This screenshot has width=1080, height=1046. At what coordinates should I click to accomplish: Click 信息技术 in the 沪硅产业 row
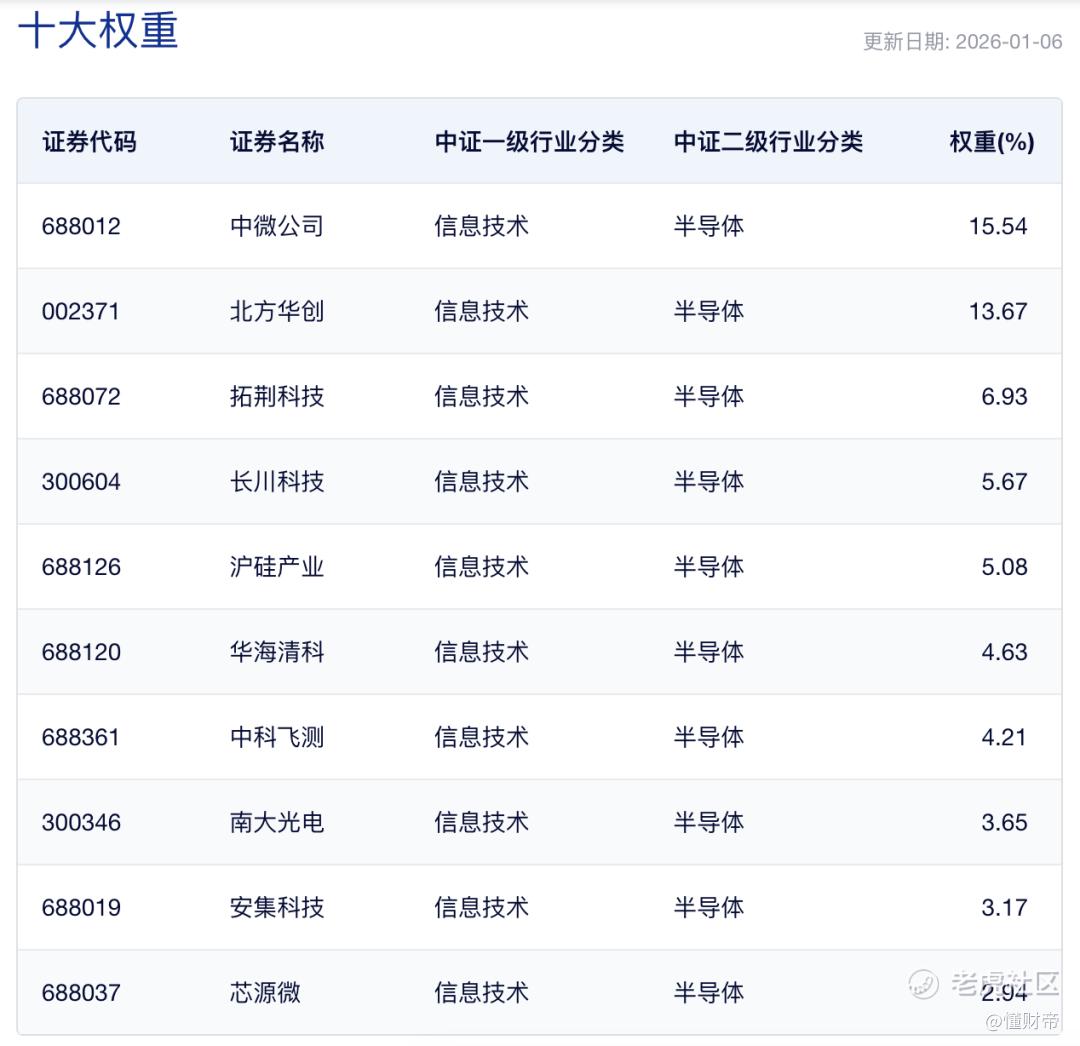tap(481, 567)
